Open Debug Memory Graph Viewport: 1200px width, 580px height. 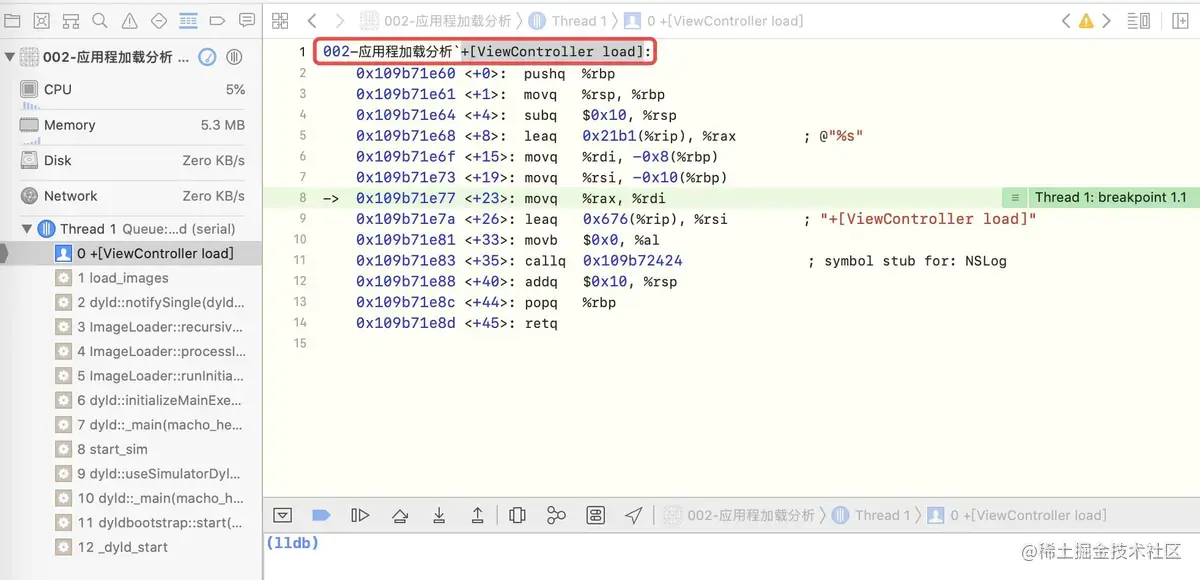tap(556, 515)
